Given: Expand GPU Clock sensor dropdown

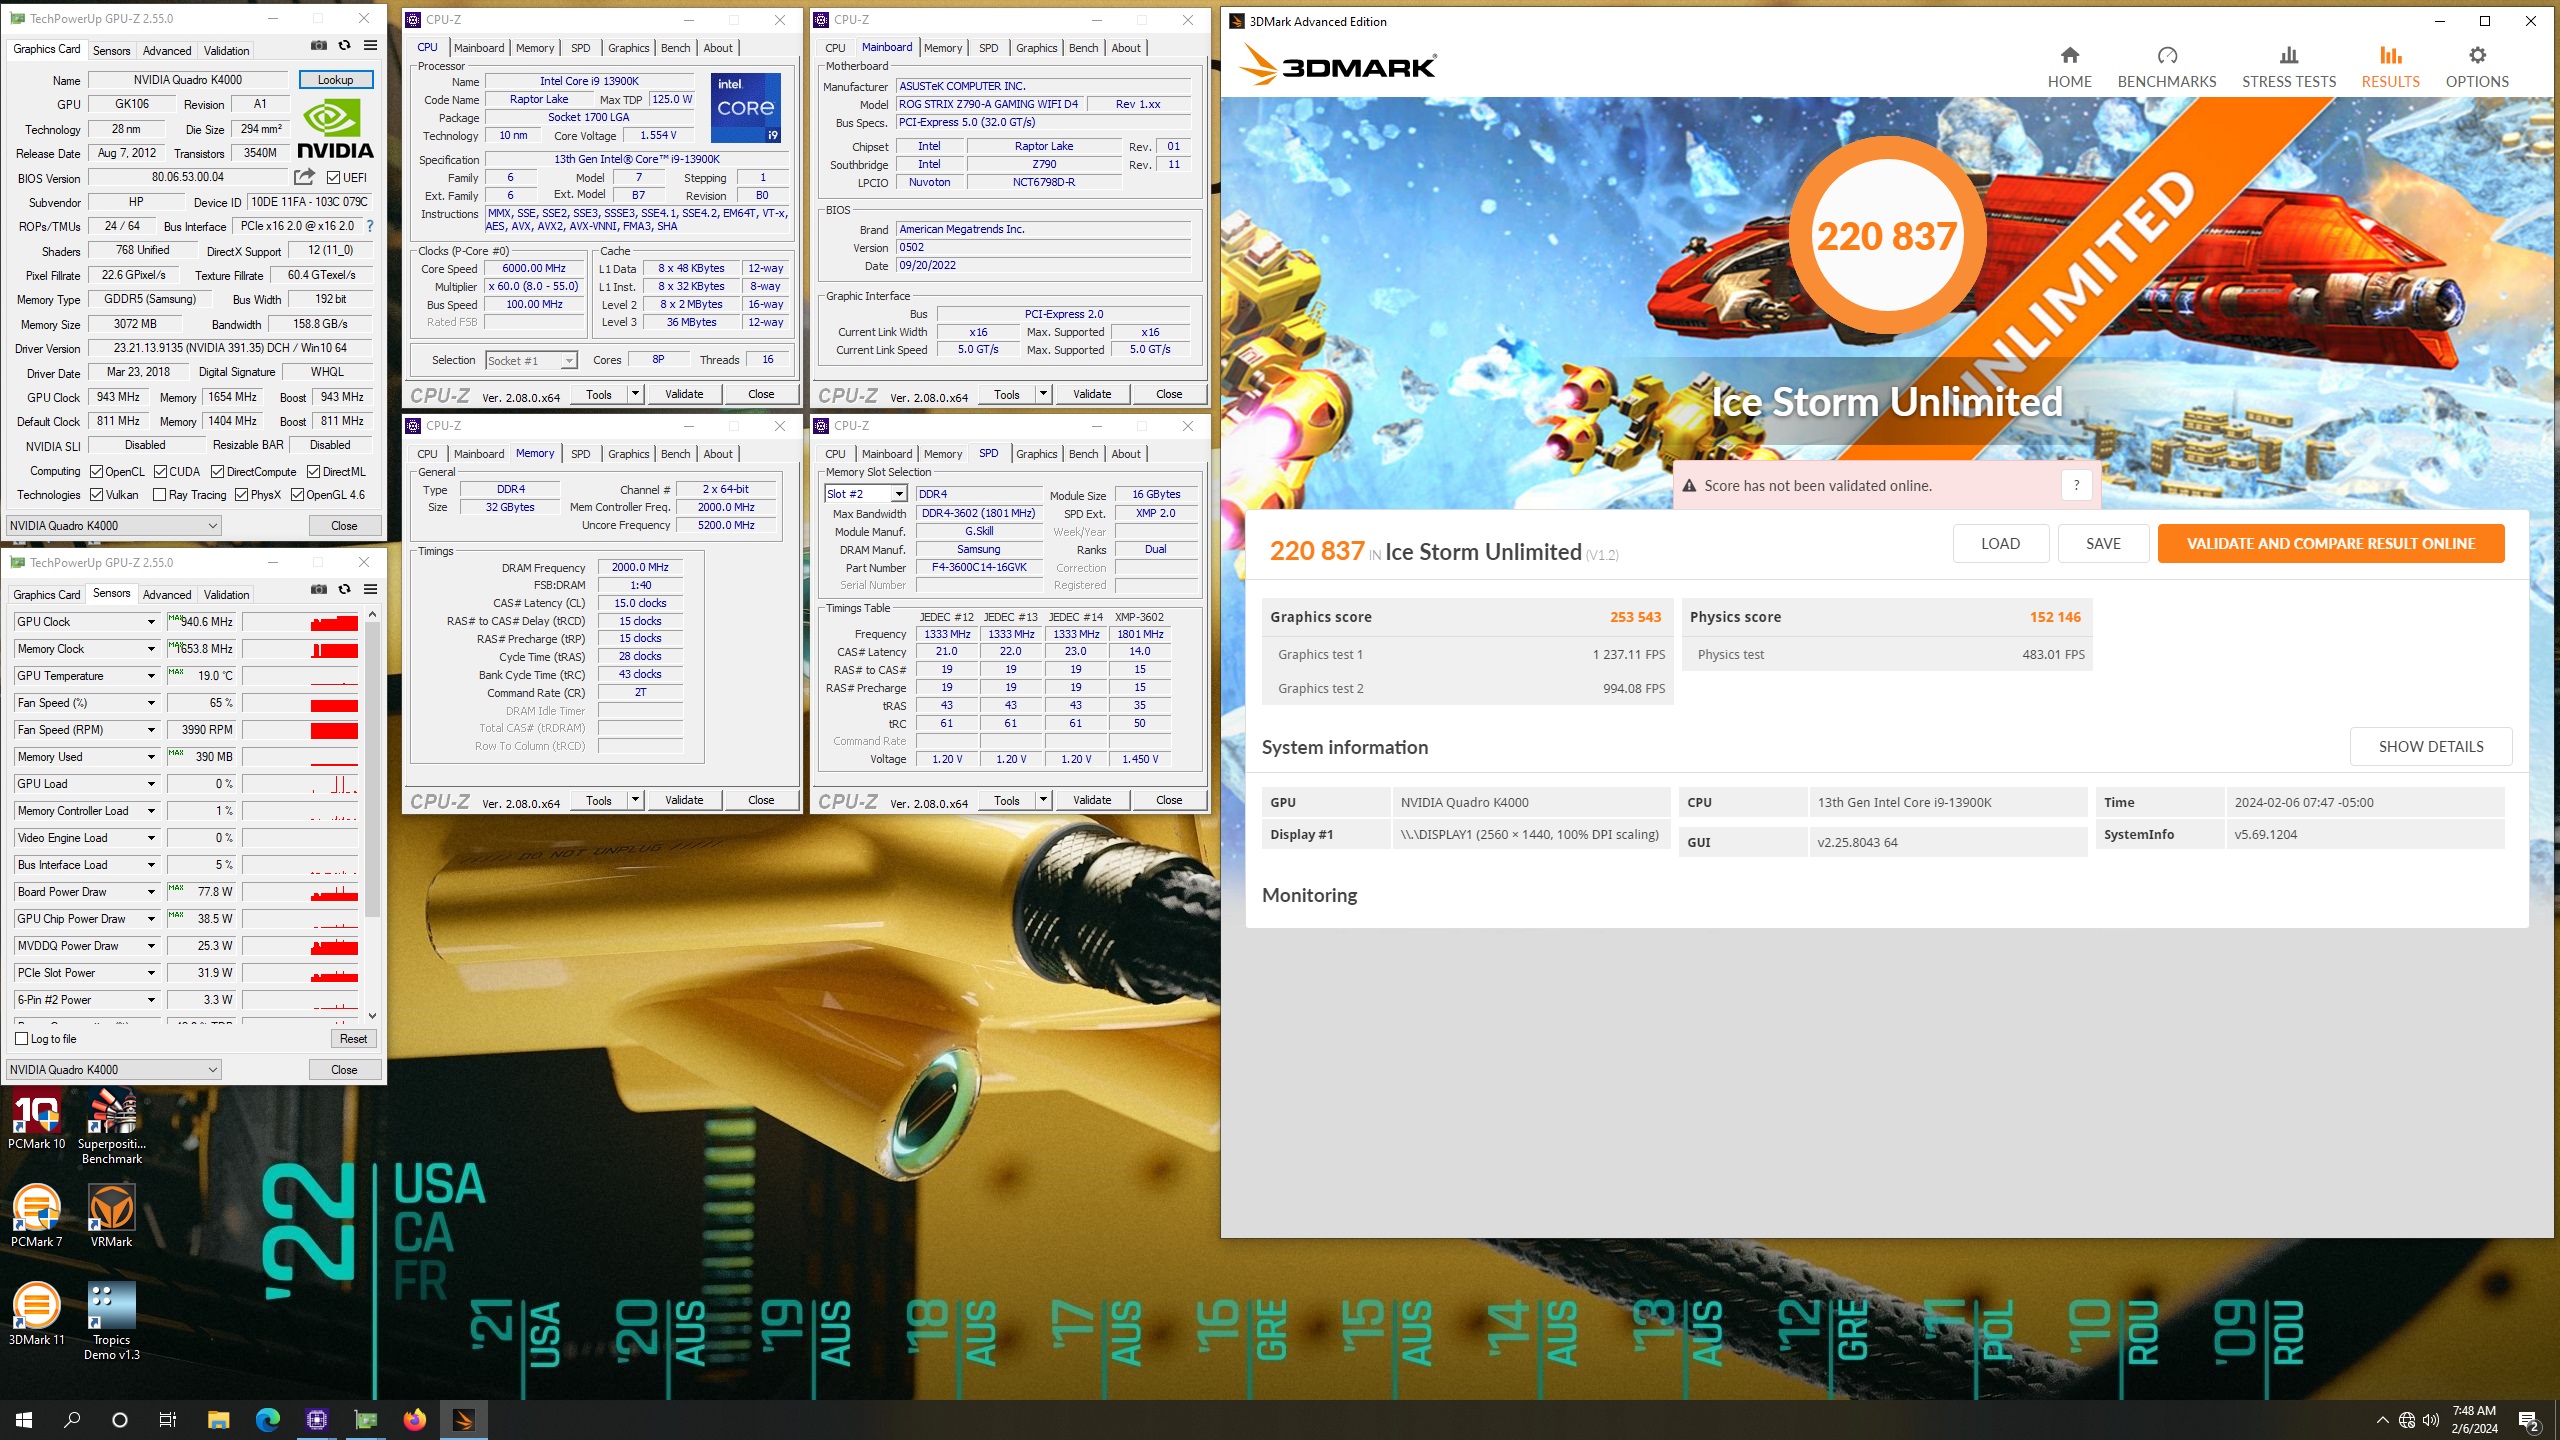Looking at the screenshot, I should click(151, 622).
